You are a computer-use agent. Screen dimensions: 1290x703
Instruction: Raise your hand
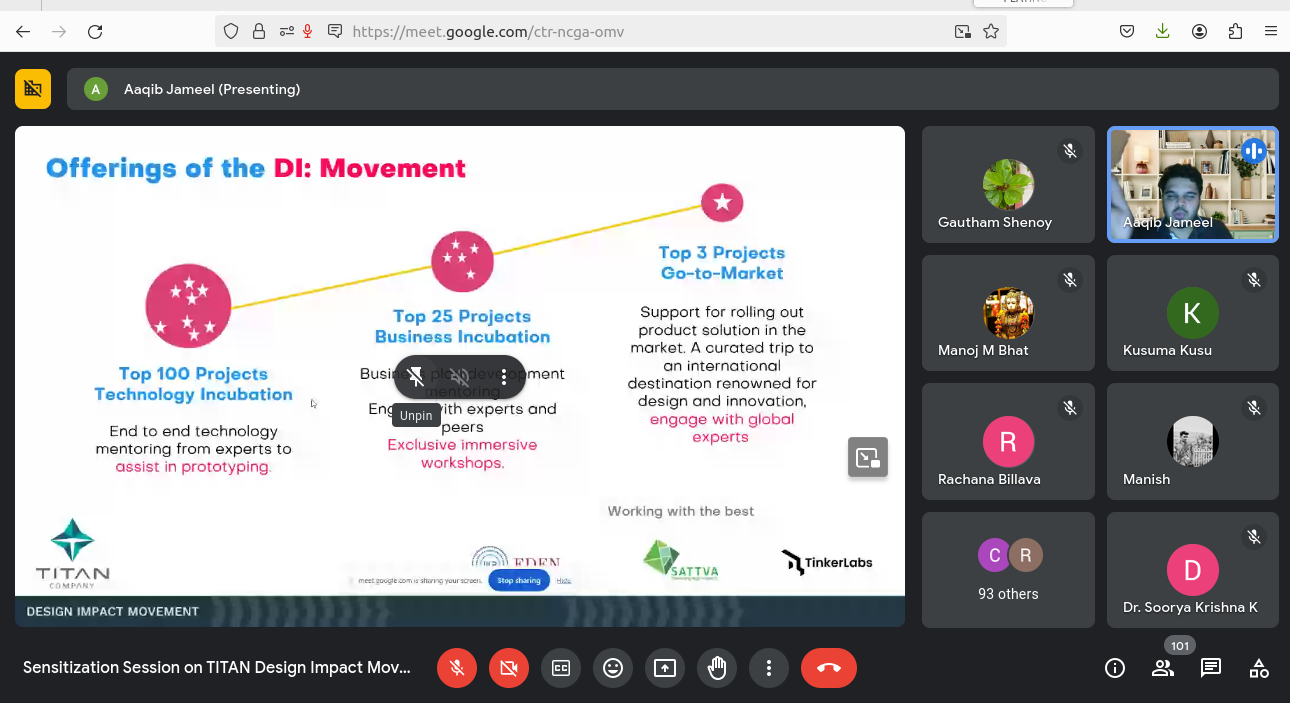click(x=717, y=668)
